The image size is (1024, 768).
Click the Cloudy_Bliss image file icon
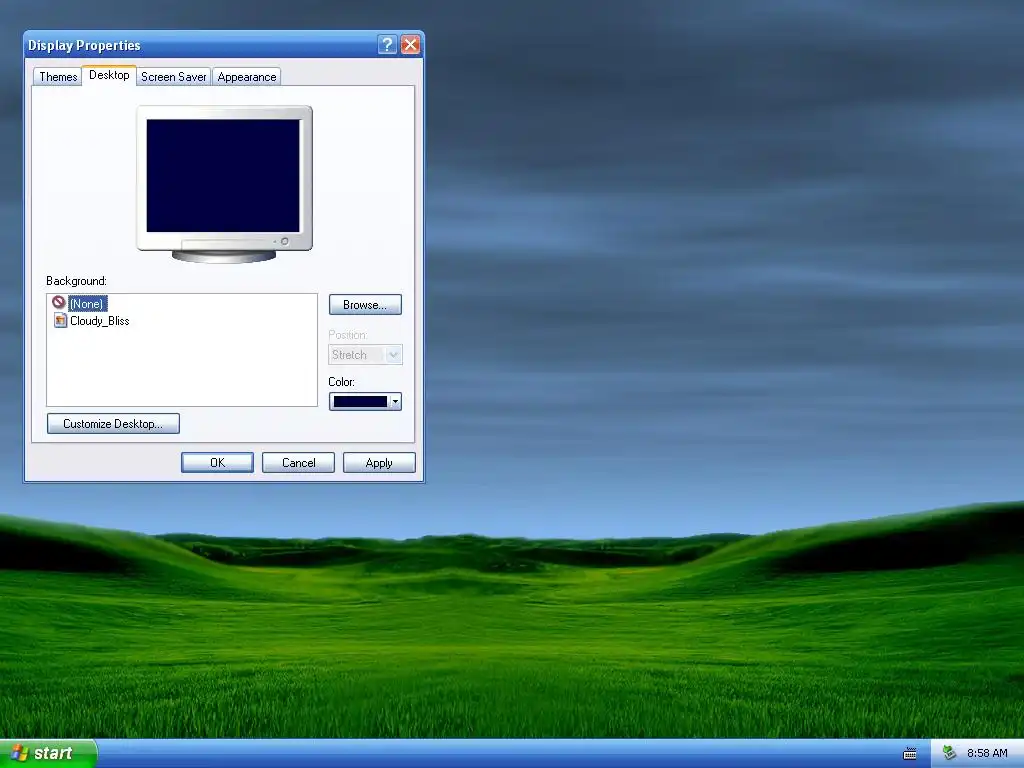coord(60,320)
